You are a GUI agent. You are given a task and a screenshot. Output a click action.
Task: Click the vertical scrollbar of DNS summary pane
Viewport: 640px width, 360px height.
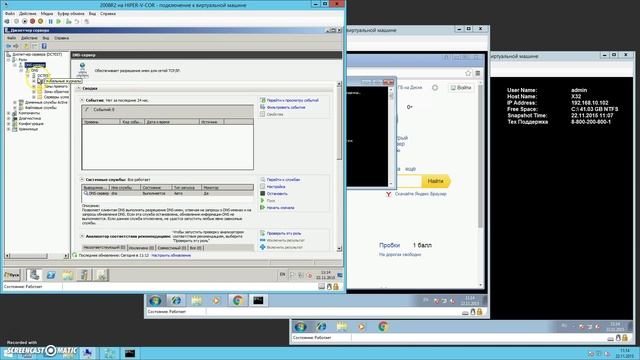click(339, 166)
